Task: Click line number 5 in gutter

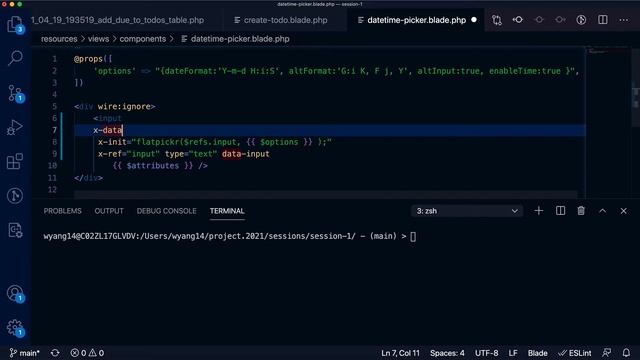Action: (55, 106)
